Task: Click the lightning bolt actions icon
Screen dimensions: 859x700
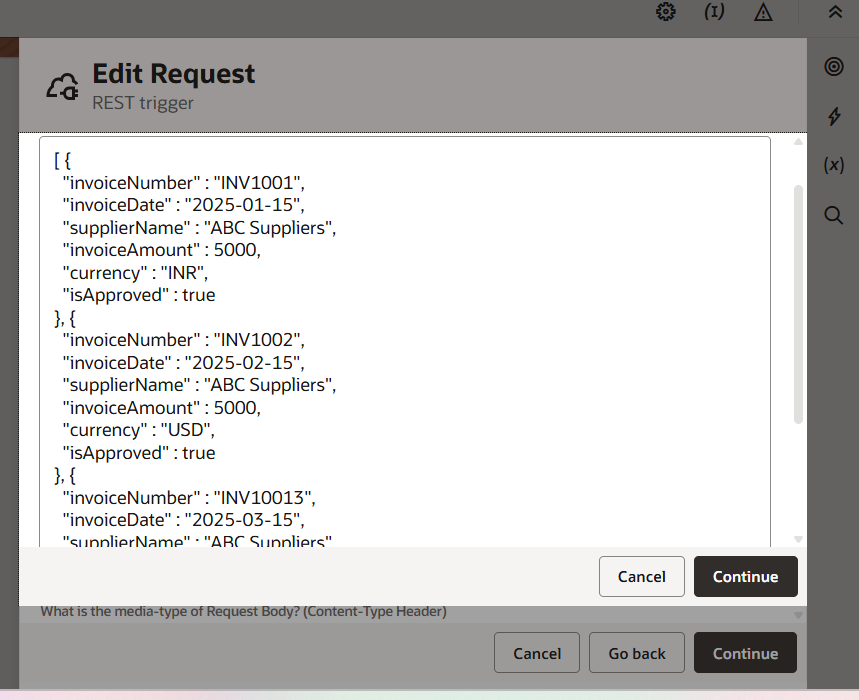Action: [834, 116]
